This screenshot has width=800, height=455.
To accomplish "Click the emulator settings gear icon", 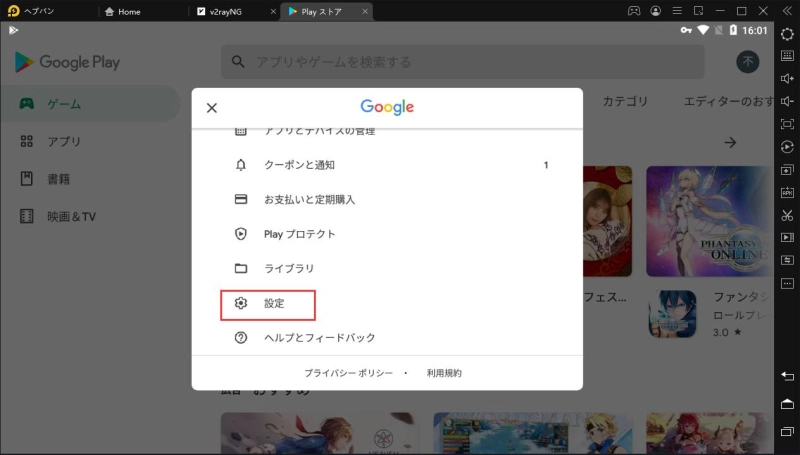I will click(787, 34).
